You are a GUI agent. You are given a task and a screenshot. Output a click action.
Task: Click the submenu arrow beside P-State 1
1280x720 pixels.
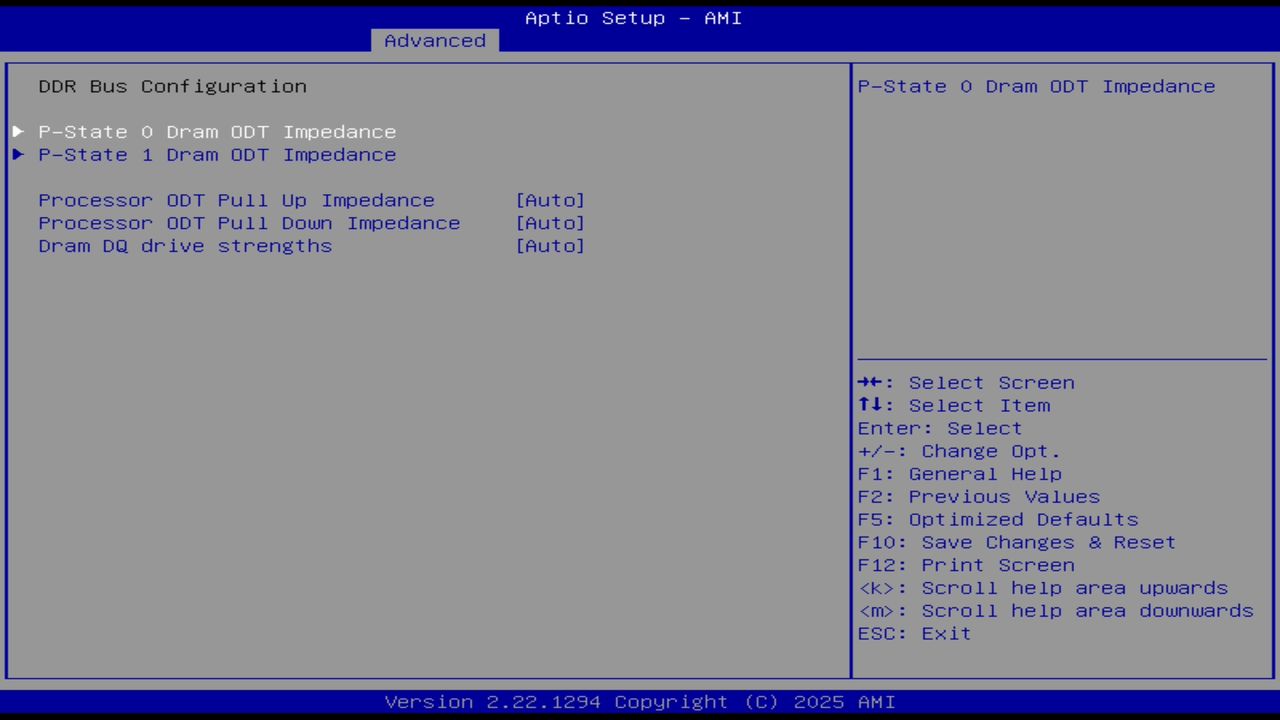[x=18, y=154]
